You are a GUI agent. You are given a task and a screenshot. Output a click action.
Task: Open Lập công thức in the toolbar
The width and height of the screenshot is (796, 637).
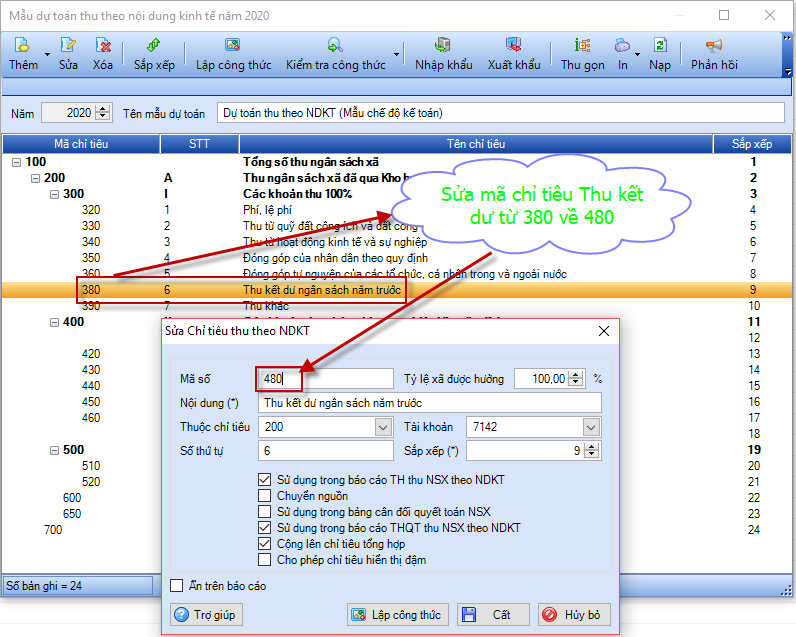click(x=233, y=54)
